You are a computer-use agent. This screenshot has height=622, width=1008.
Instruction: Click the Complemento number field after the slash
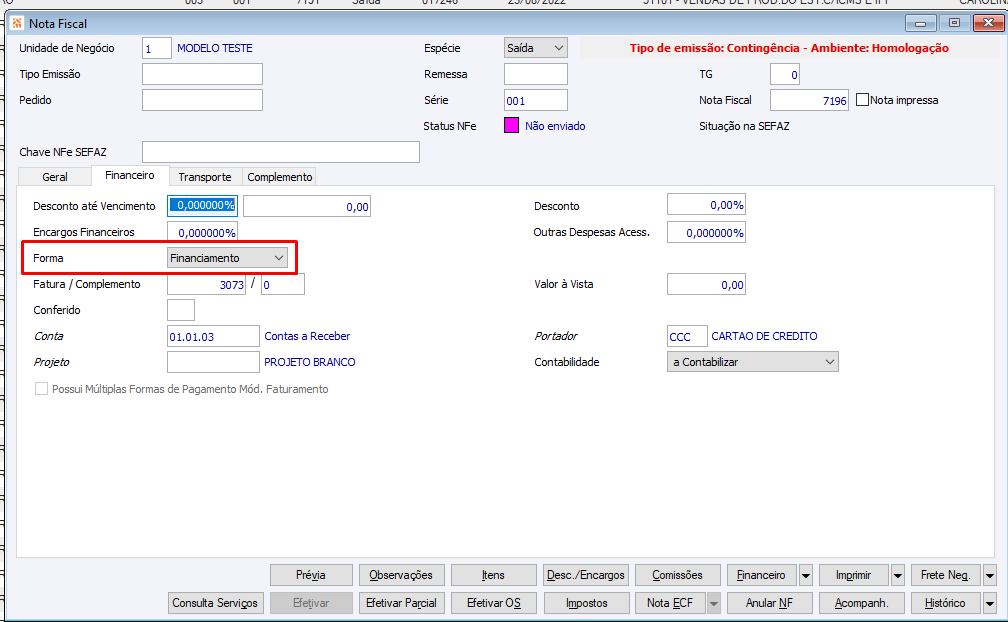click(283, 284)
